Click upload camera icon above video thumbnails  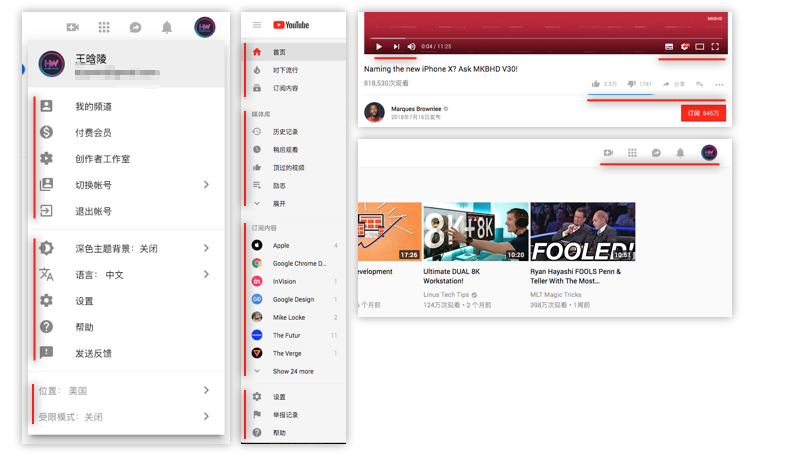[608, 152]
